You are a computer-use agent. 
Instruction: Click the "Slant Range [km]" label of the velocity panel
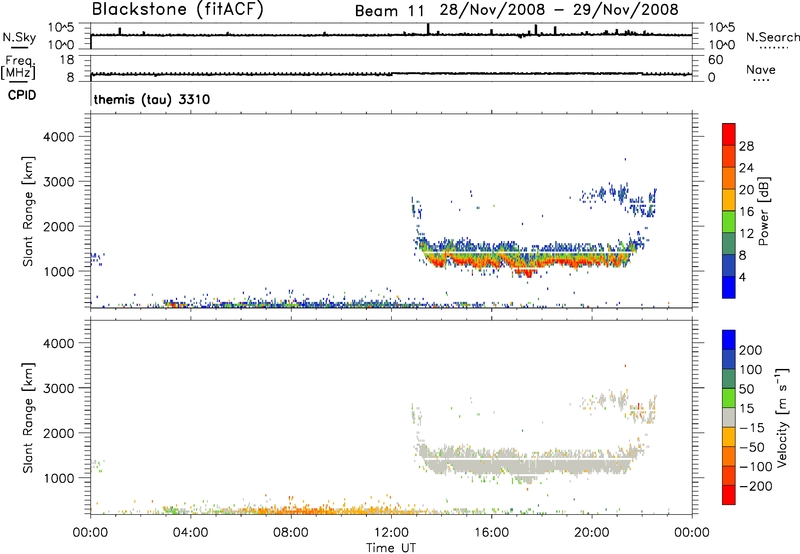[28, 417]
